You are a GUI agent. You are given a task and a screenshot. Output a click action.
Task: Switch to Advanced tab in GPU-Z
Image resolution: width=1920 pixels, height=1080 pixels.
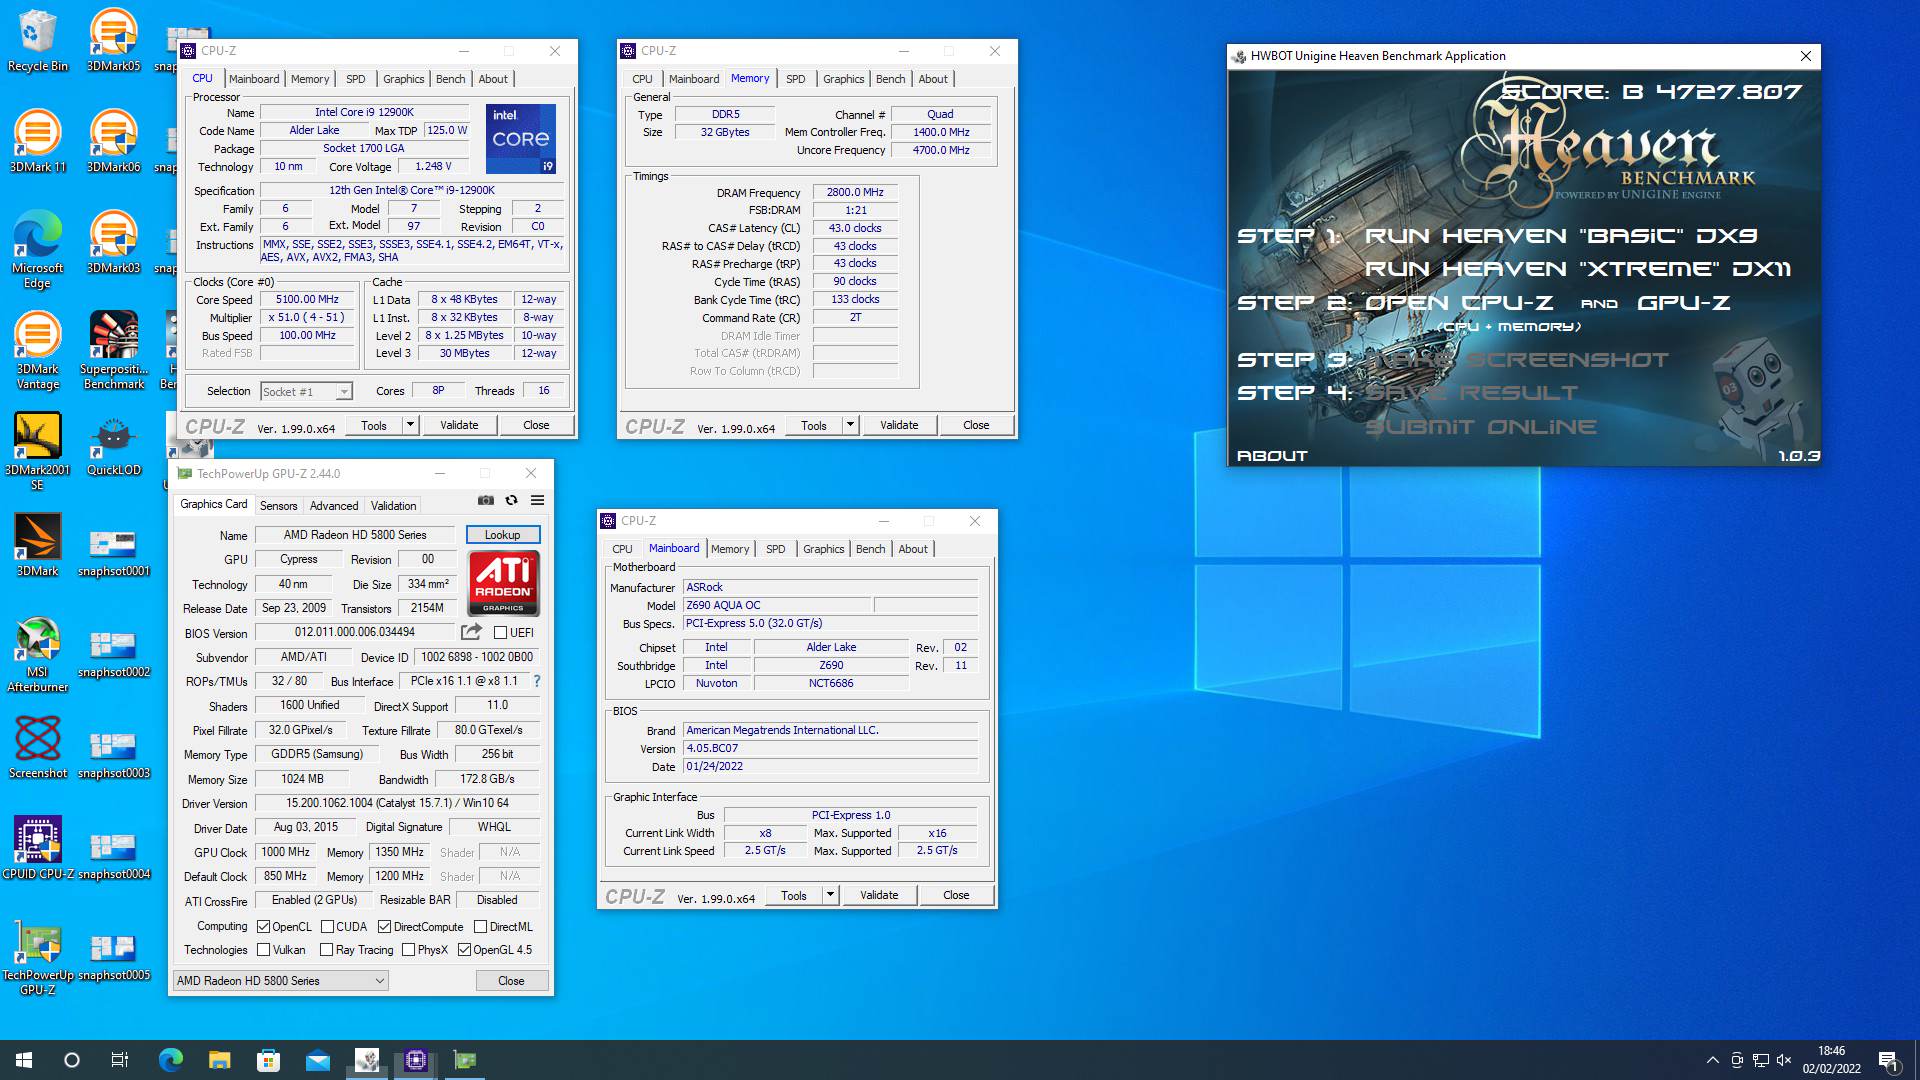coord(334,506)
